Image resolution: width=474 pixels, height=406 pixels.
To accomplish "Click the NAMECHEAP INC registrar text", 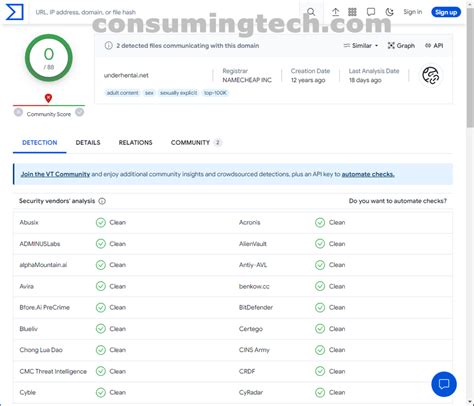I will tap(247, 80).
